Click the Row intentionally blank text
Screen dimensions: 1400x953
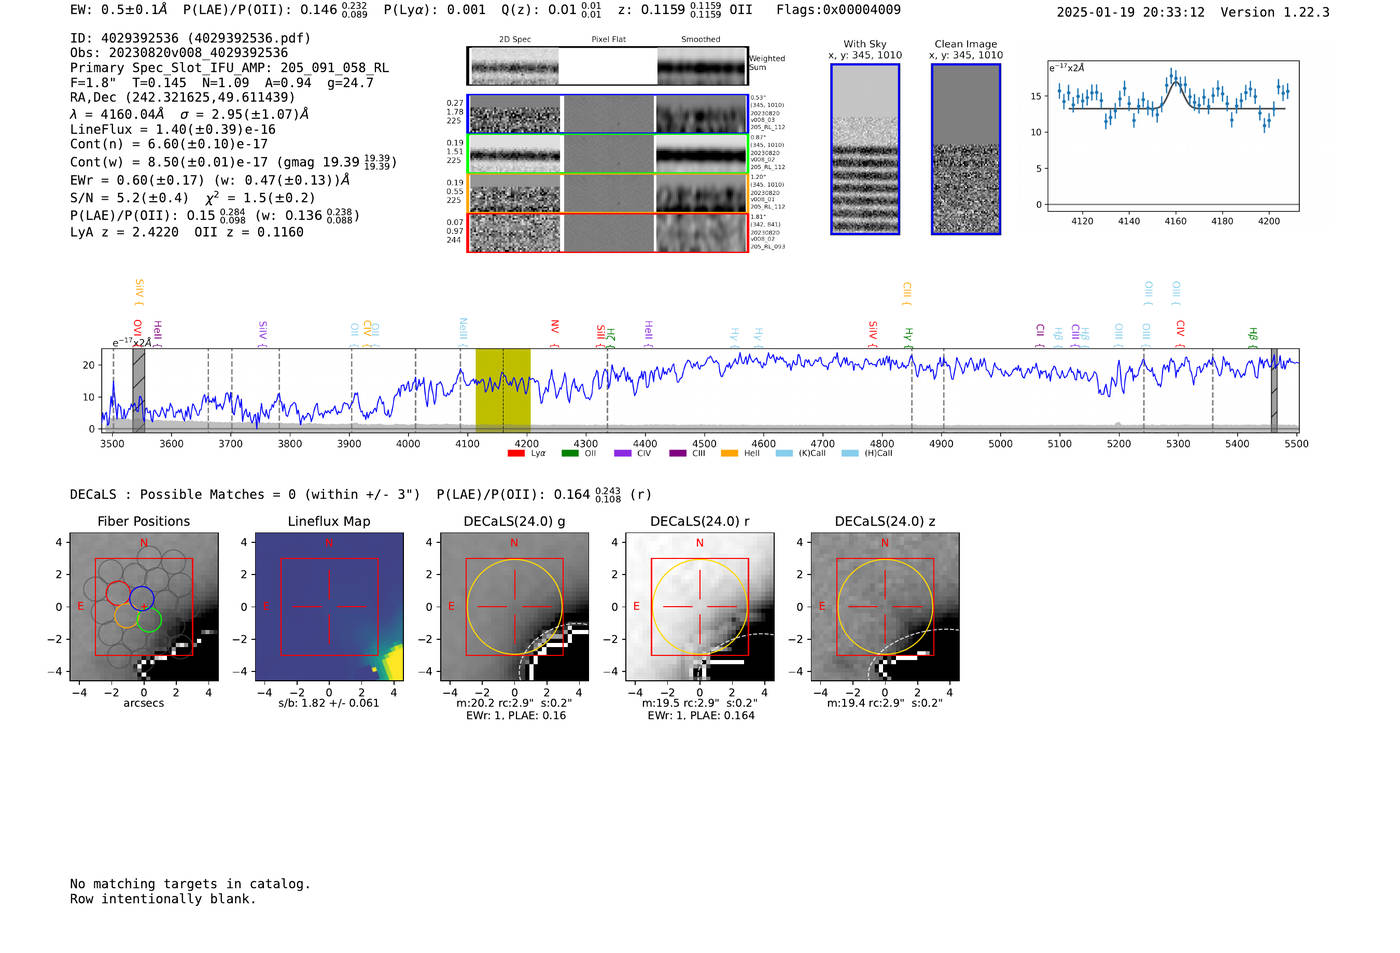tap(163, 899)
